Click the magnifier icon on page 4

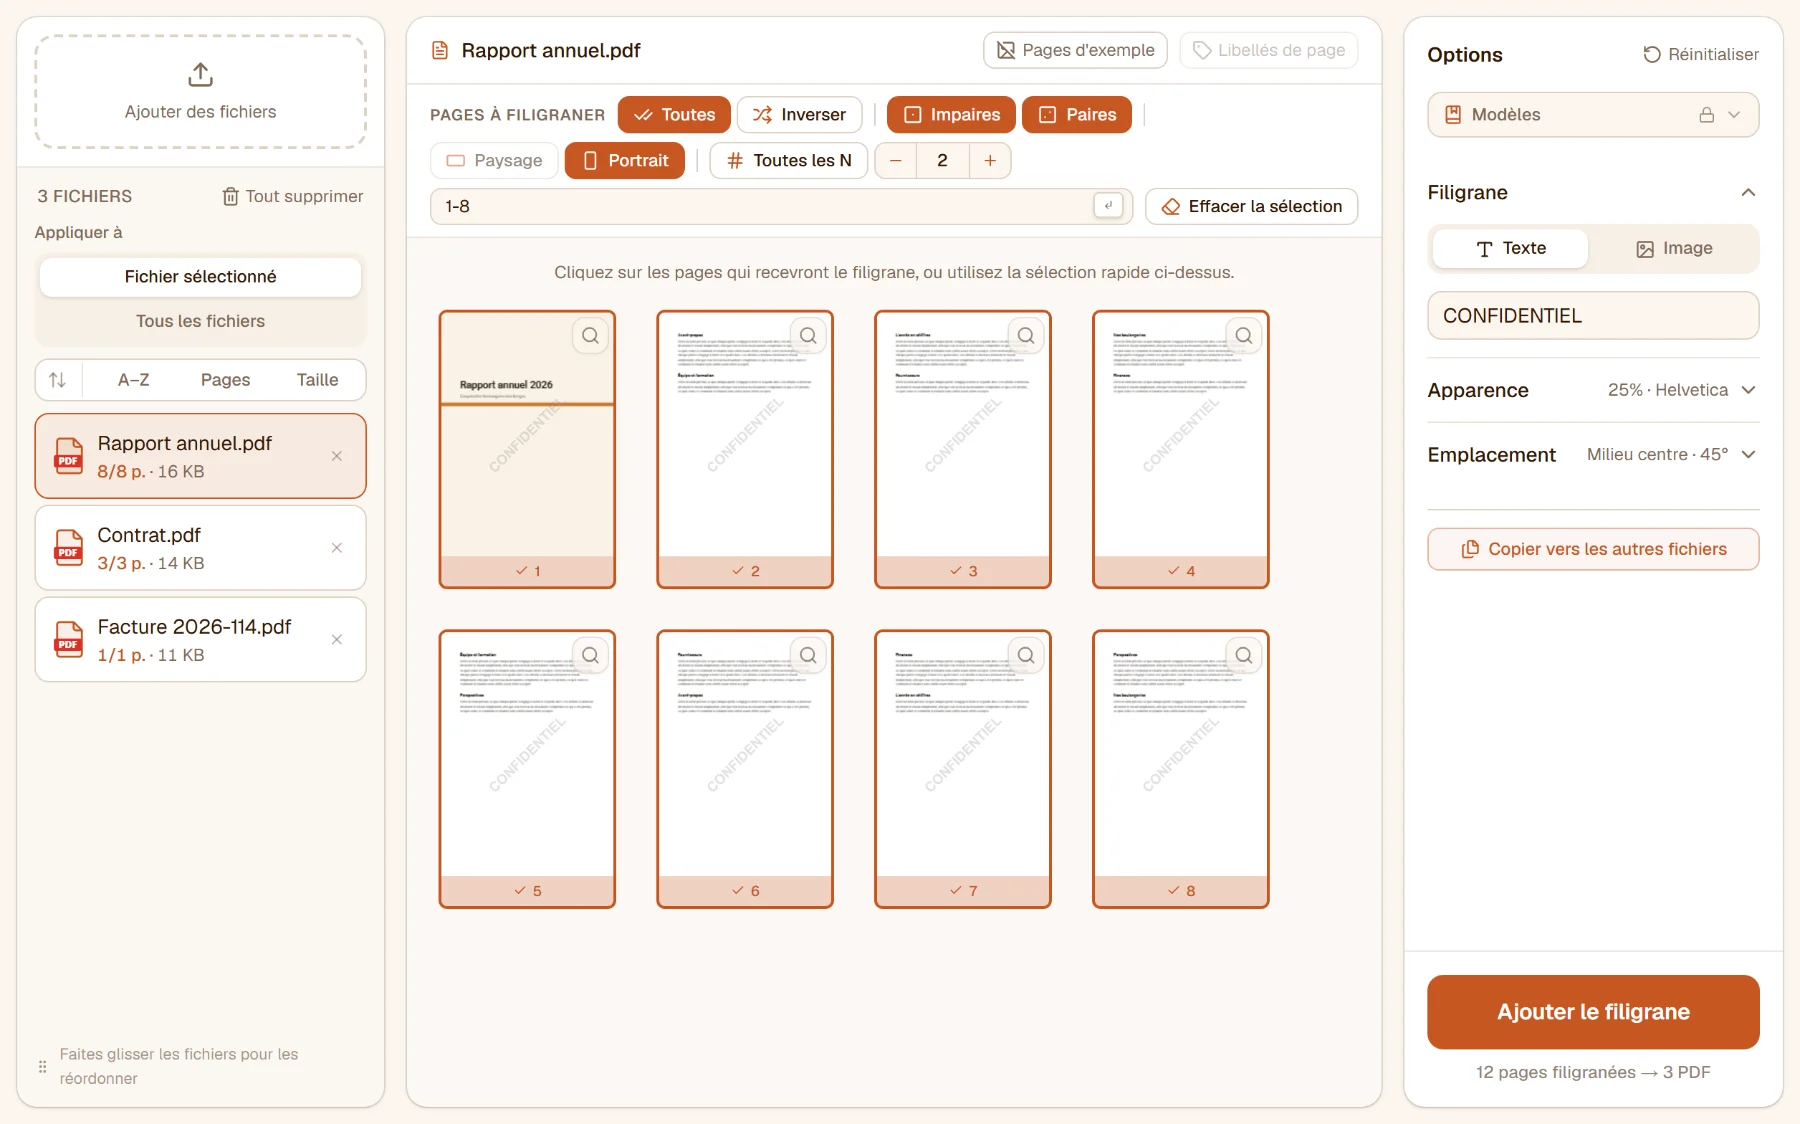[1244, 336]
